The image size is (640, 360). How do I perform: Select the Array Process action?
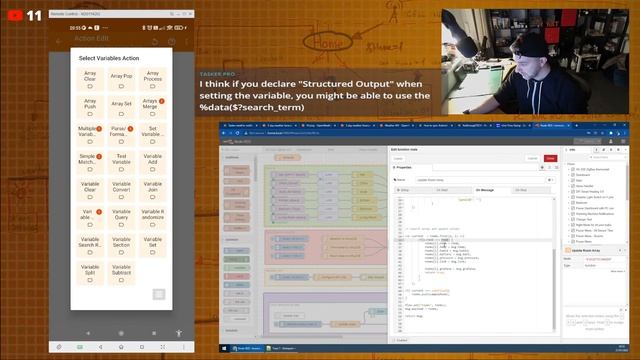click(152, 80)
